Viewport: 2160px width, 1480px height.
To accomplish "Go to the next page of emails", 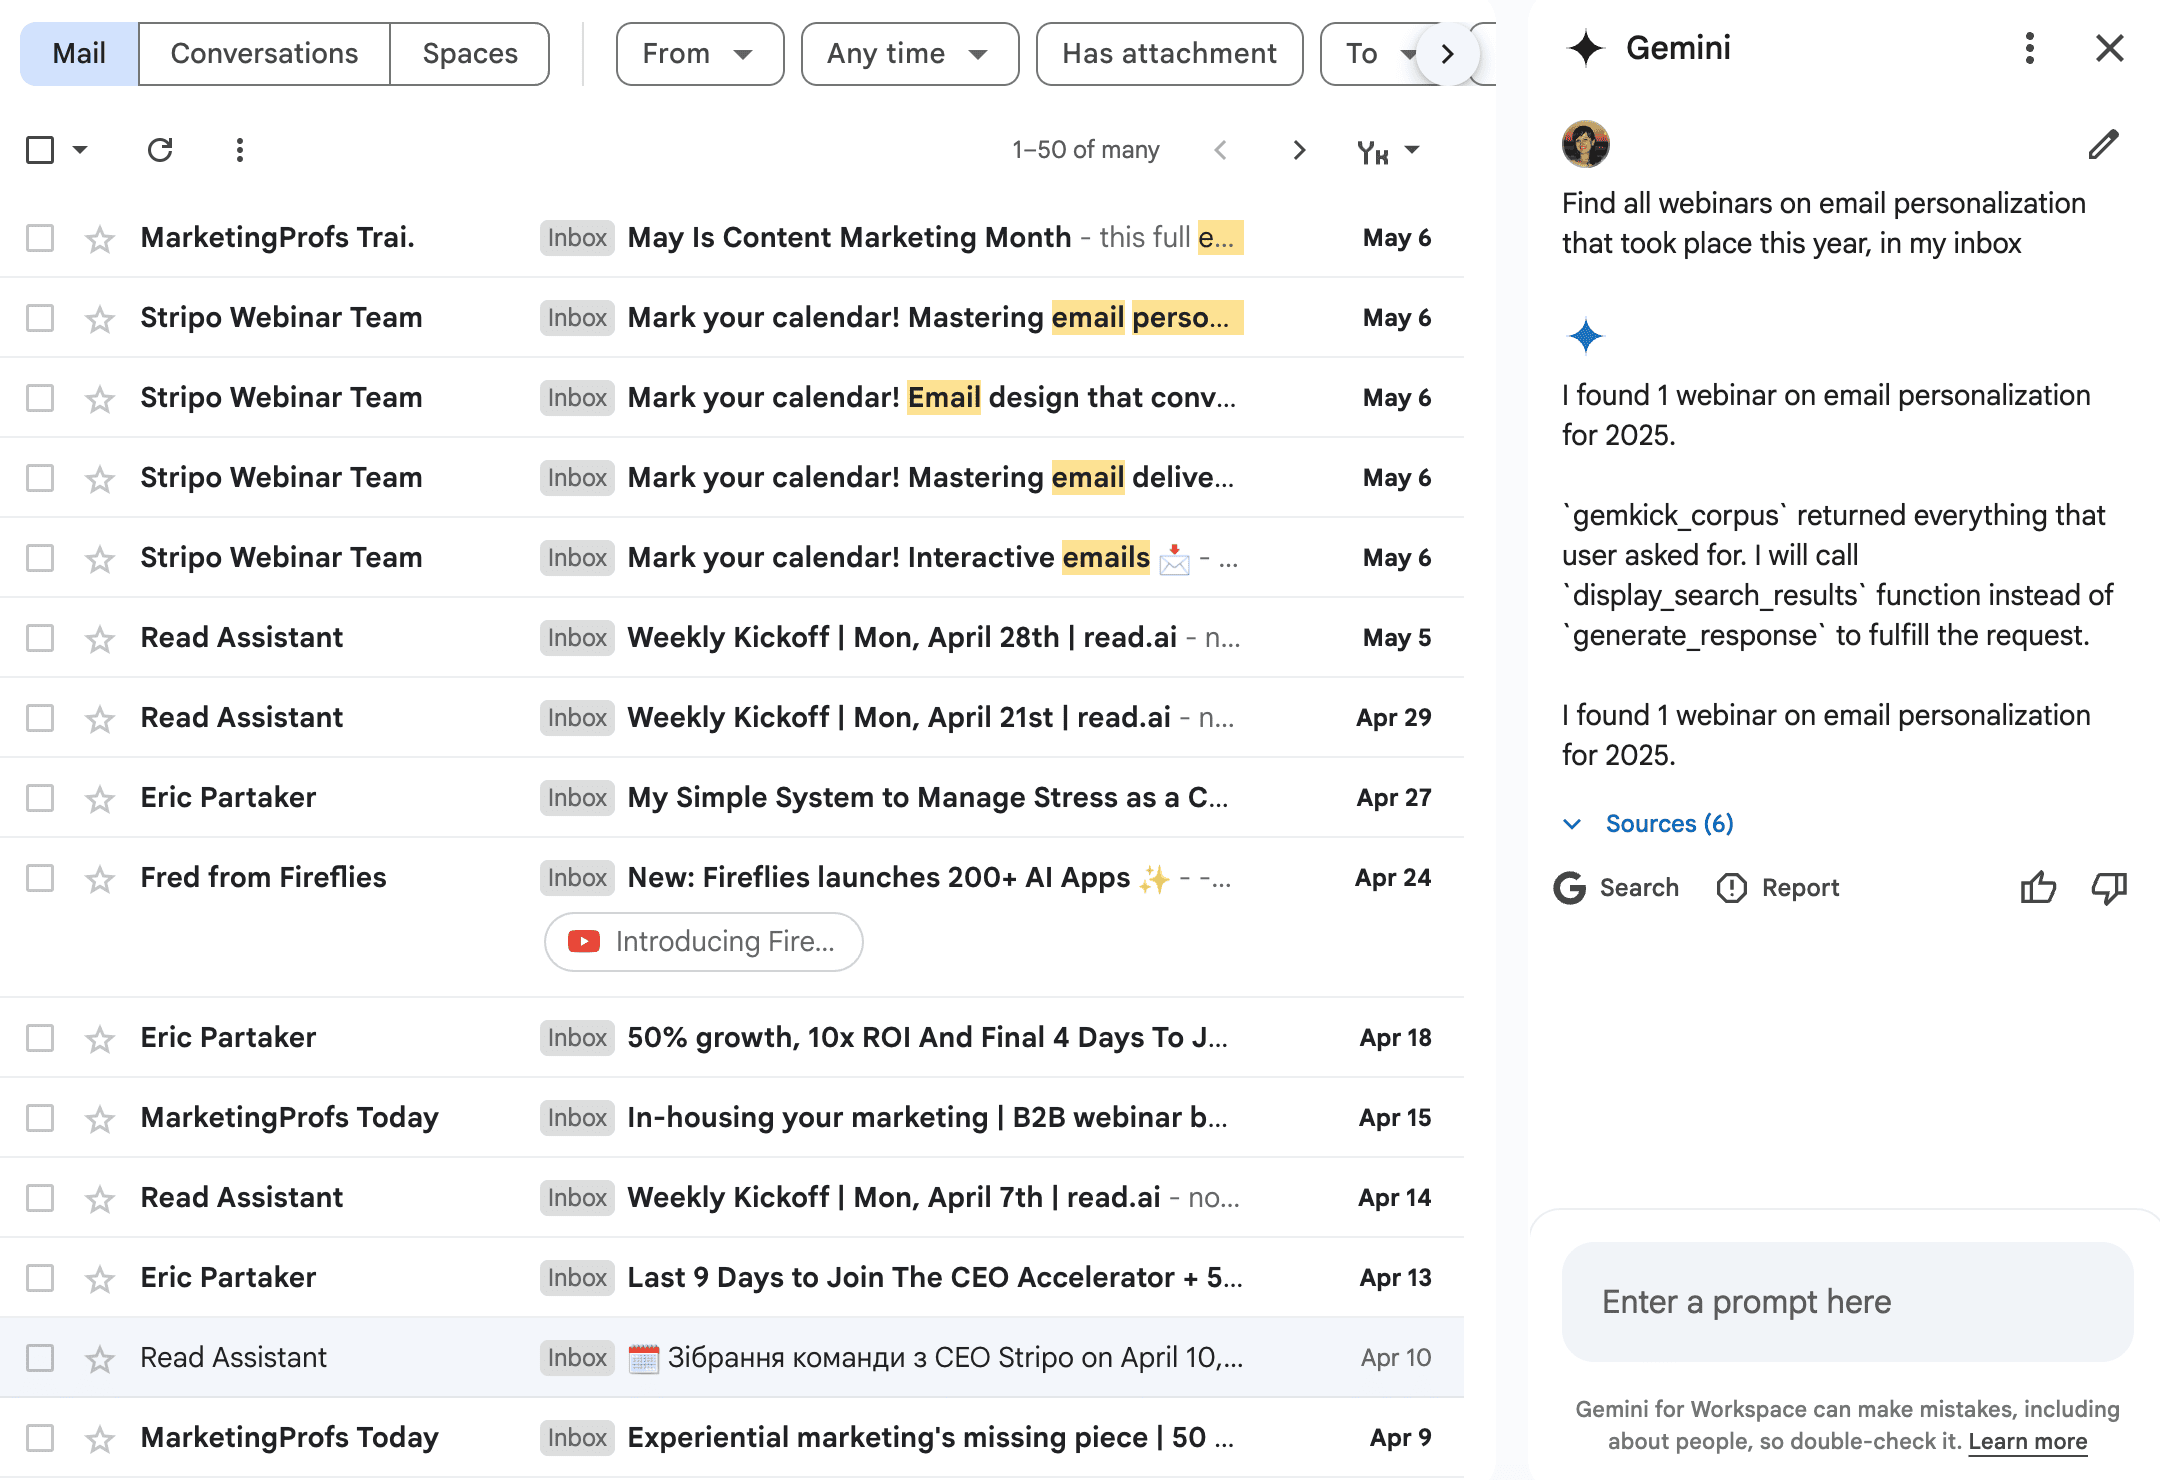I will coord(1298,150).
